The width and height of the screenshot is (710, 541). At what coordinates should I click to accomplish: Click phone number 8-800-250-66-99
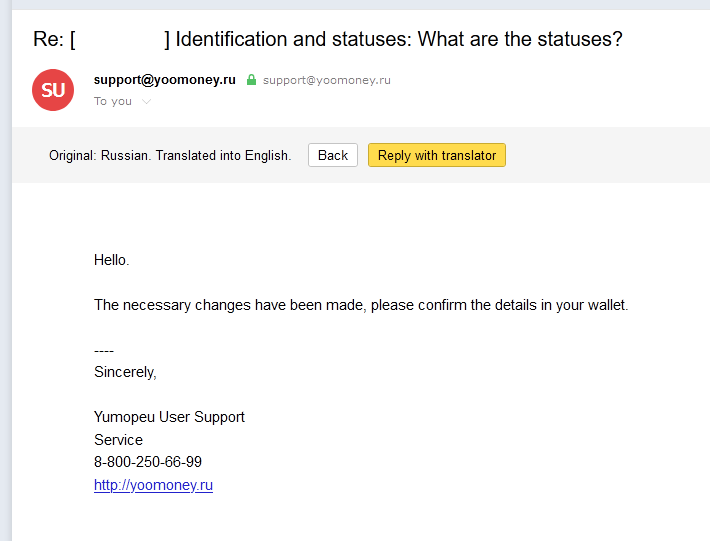(148, 462)
